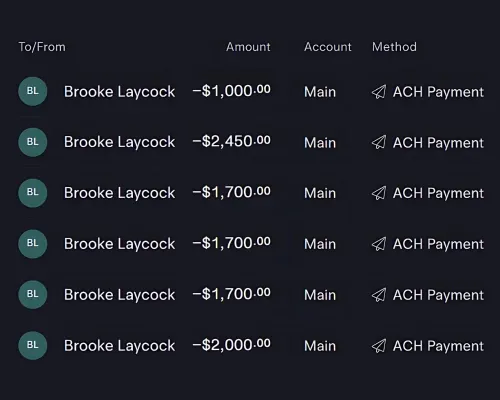Click the paper plane icon in the $1,000.00 row

(x=379, y=92)
